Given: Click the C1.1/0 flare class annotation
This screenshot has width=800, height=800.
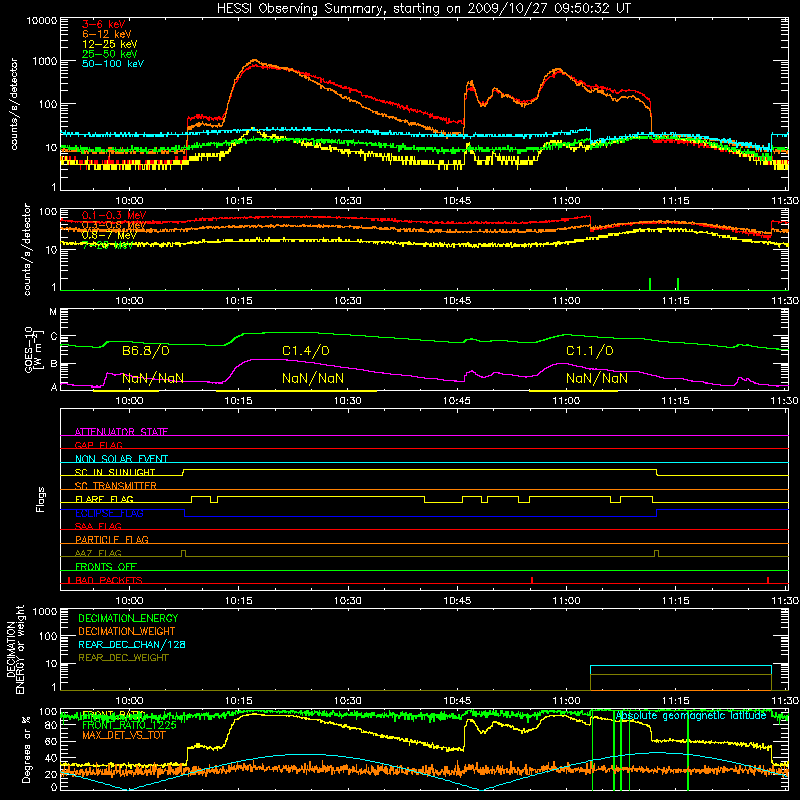Looking at the screenshot, I should pyautogui.click(x=589, y=351).
